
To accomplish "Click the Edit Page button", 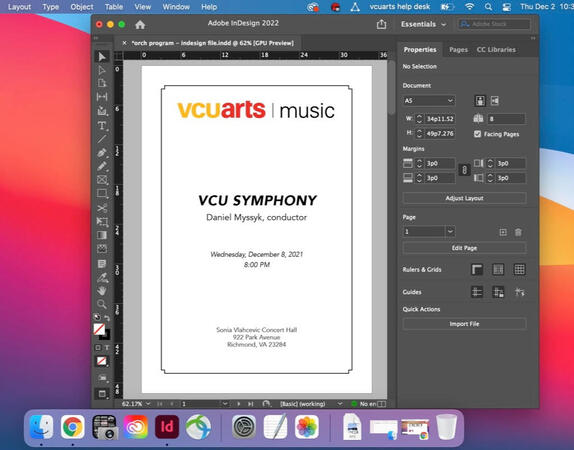I will [465, 248].
